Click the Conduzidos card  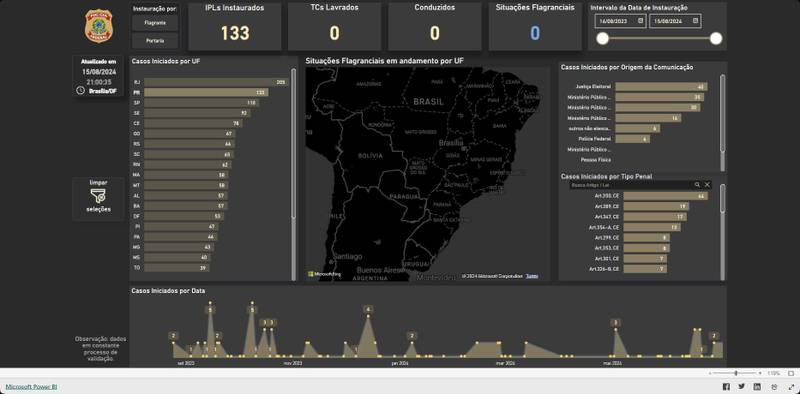pyautogui.click(x=435, y=27)
